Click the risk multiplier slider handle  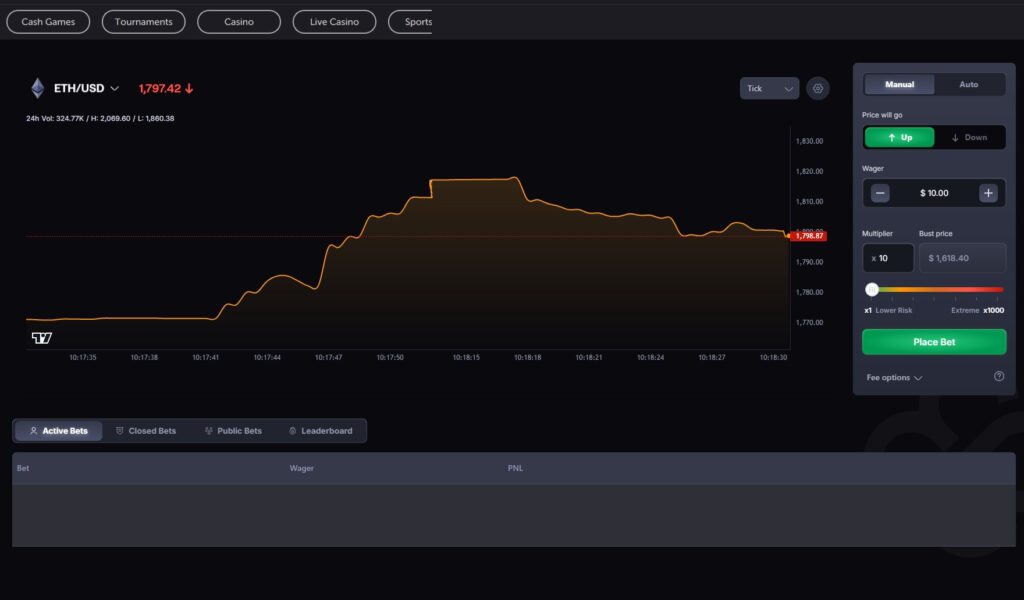[x=872, y=289]
